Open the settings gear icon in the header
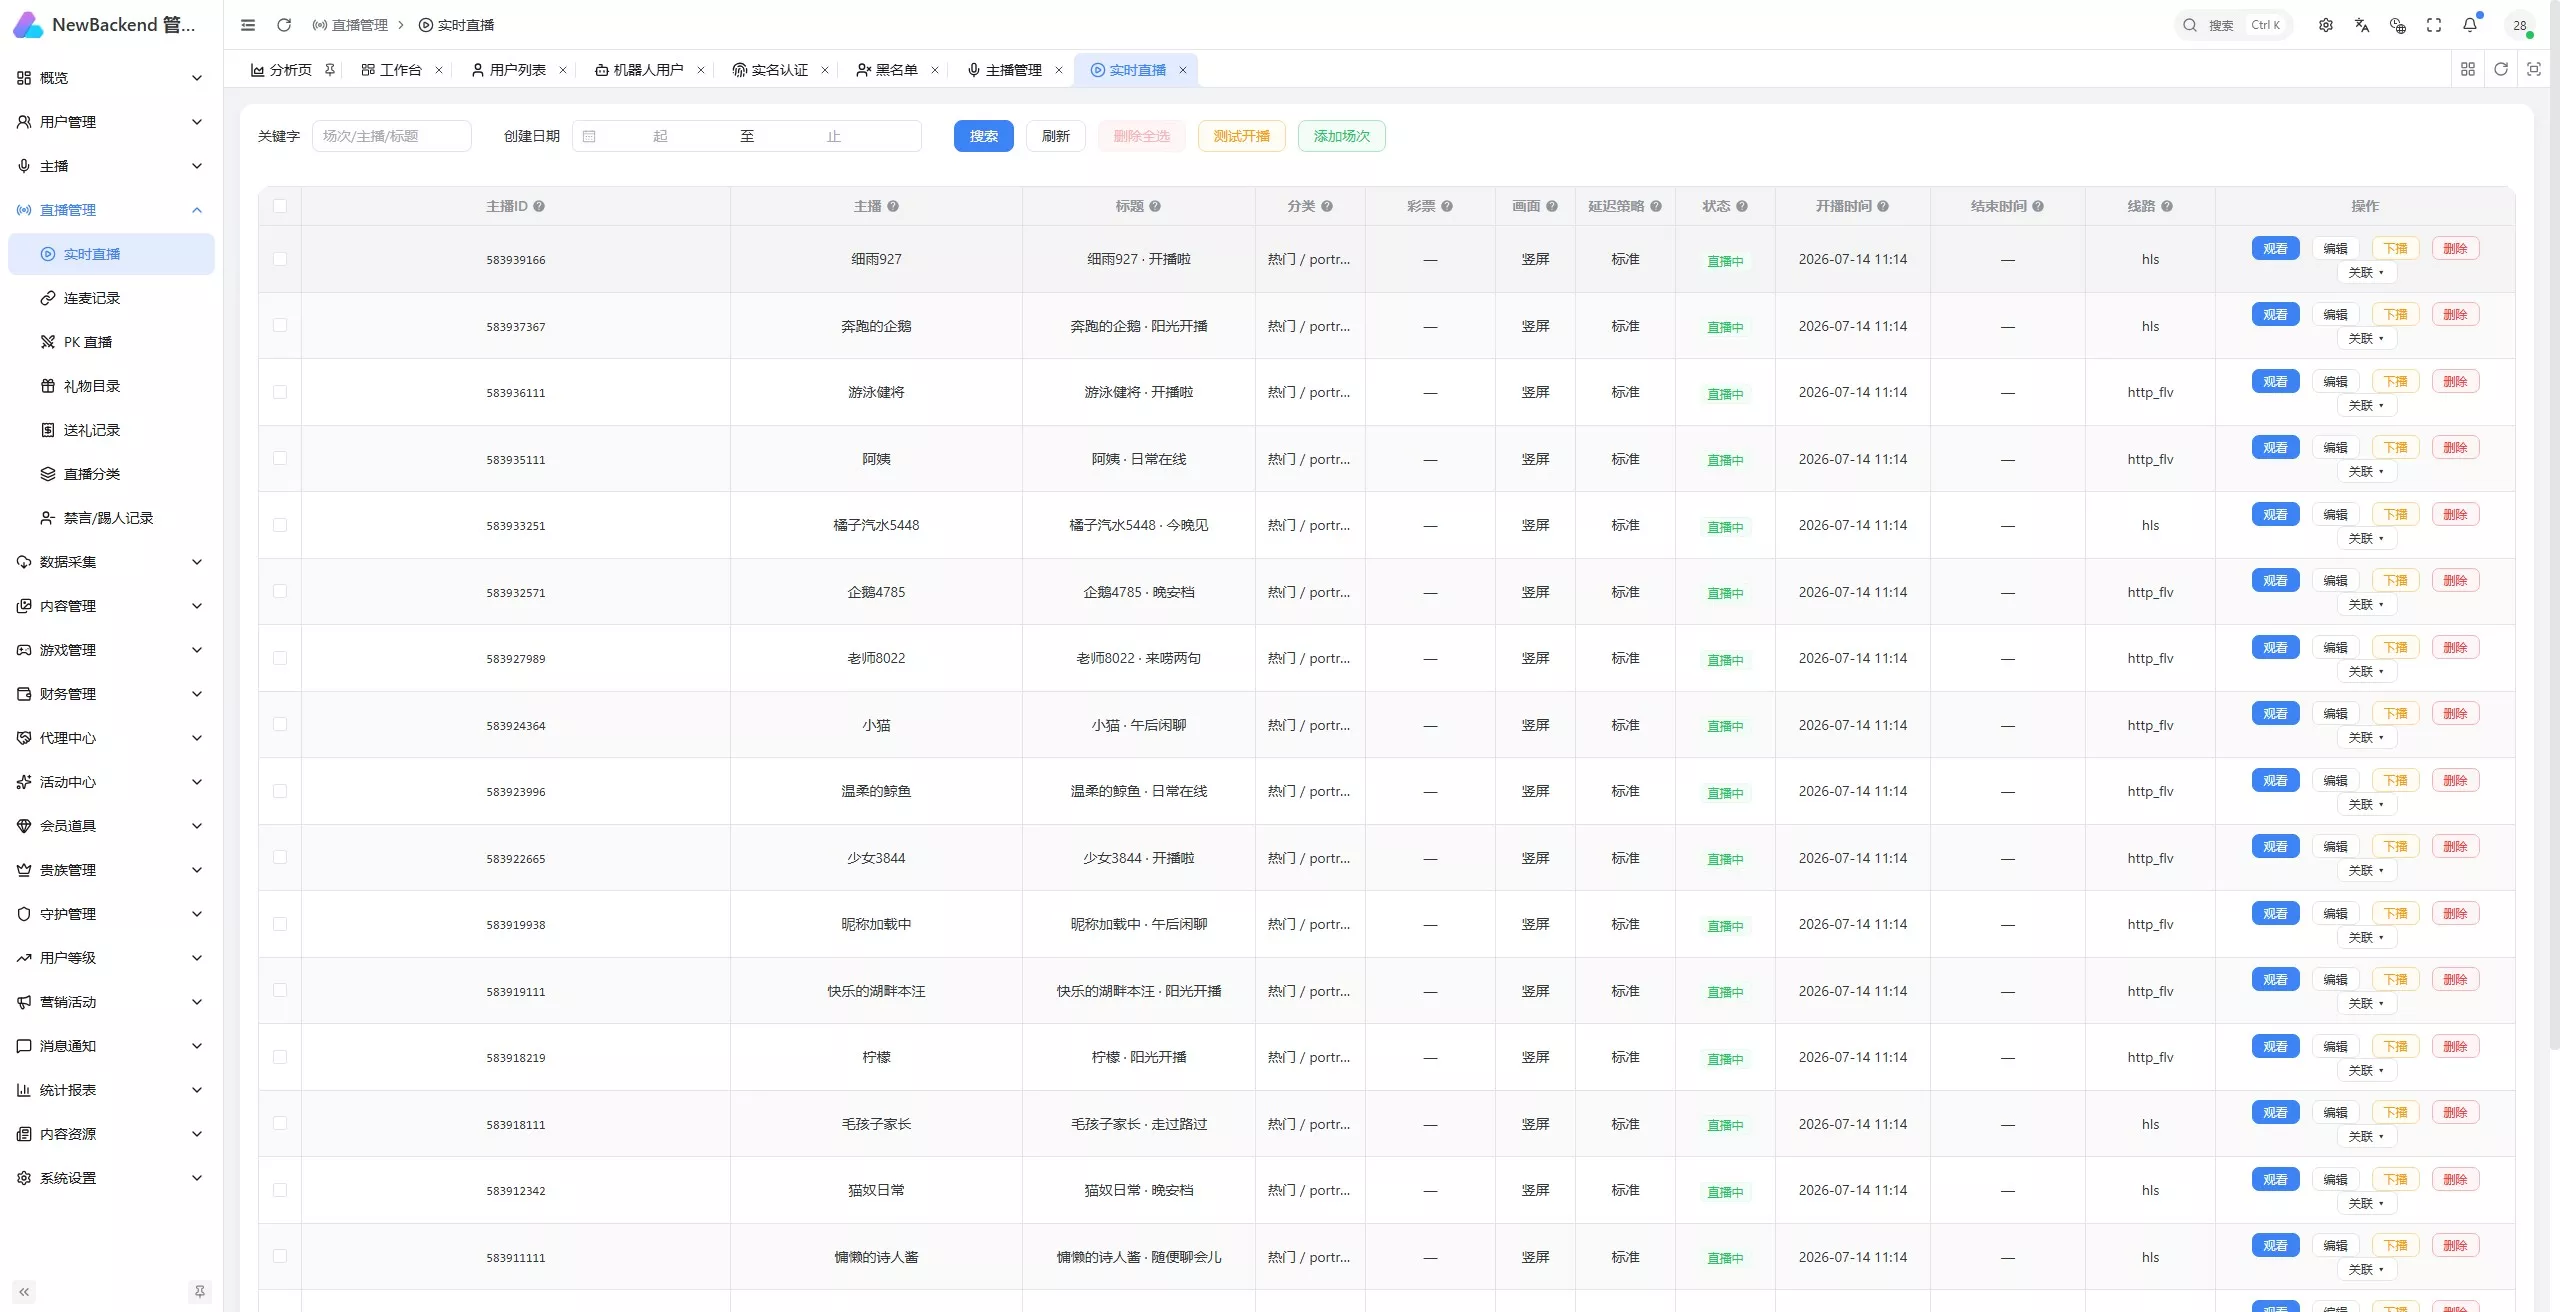Image resolution: width=2560 pixels, height=1312 pixels. pyautogui.click(x=2326, y=25)
